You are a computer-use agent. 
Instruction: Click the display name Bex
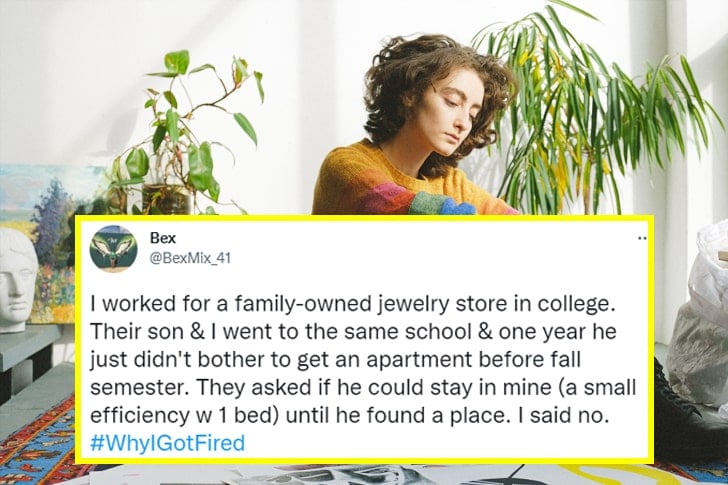click(x=161, y=238)
